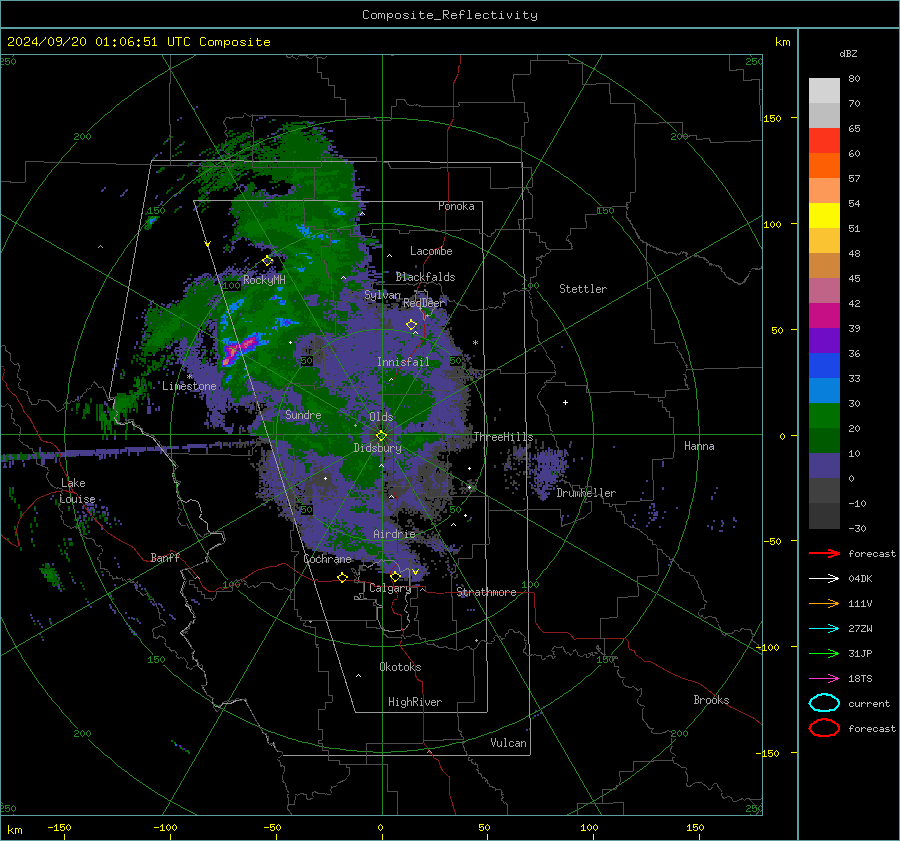Click the HighRiver label
900x841 pixels.
[x=415, y=702]
